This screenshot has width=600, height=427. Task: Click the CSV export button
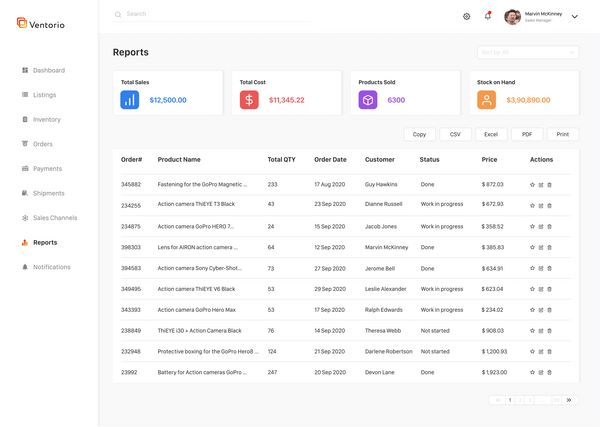coord(455,134)
